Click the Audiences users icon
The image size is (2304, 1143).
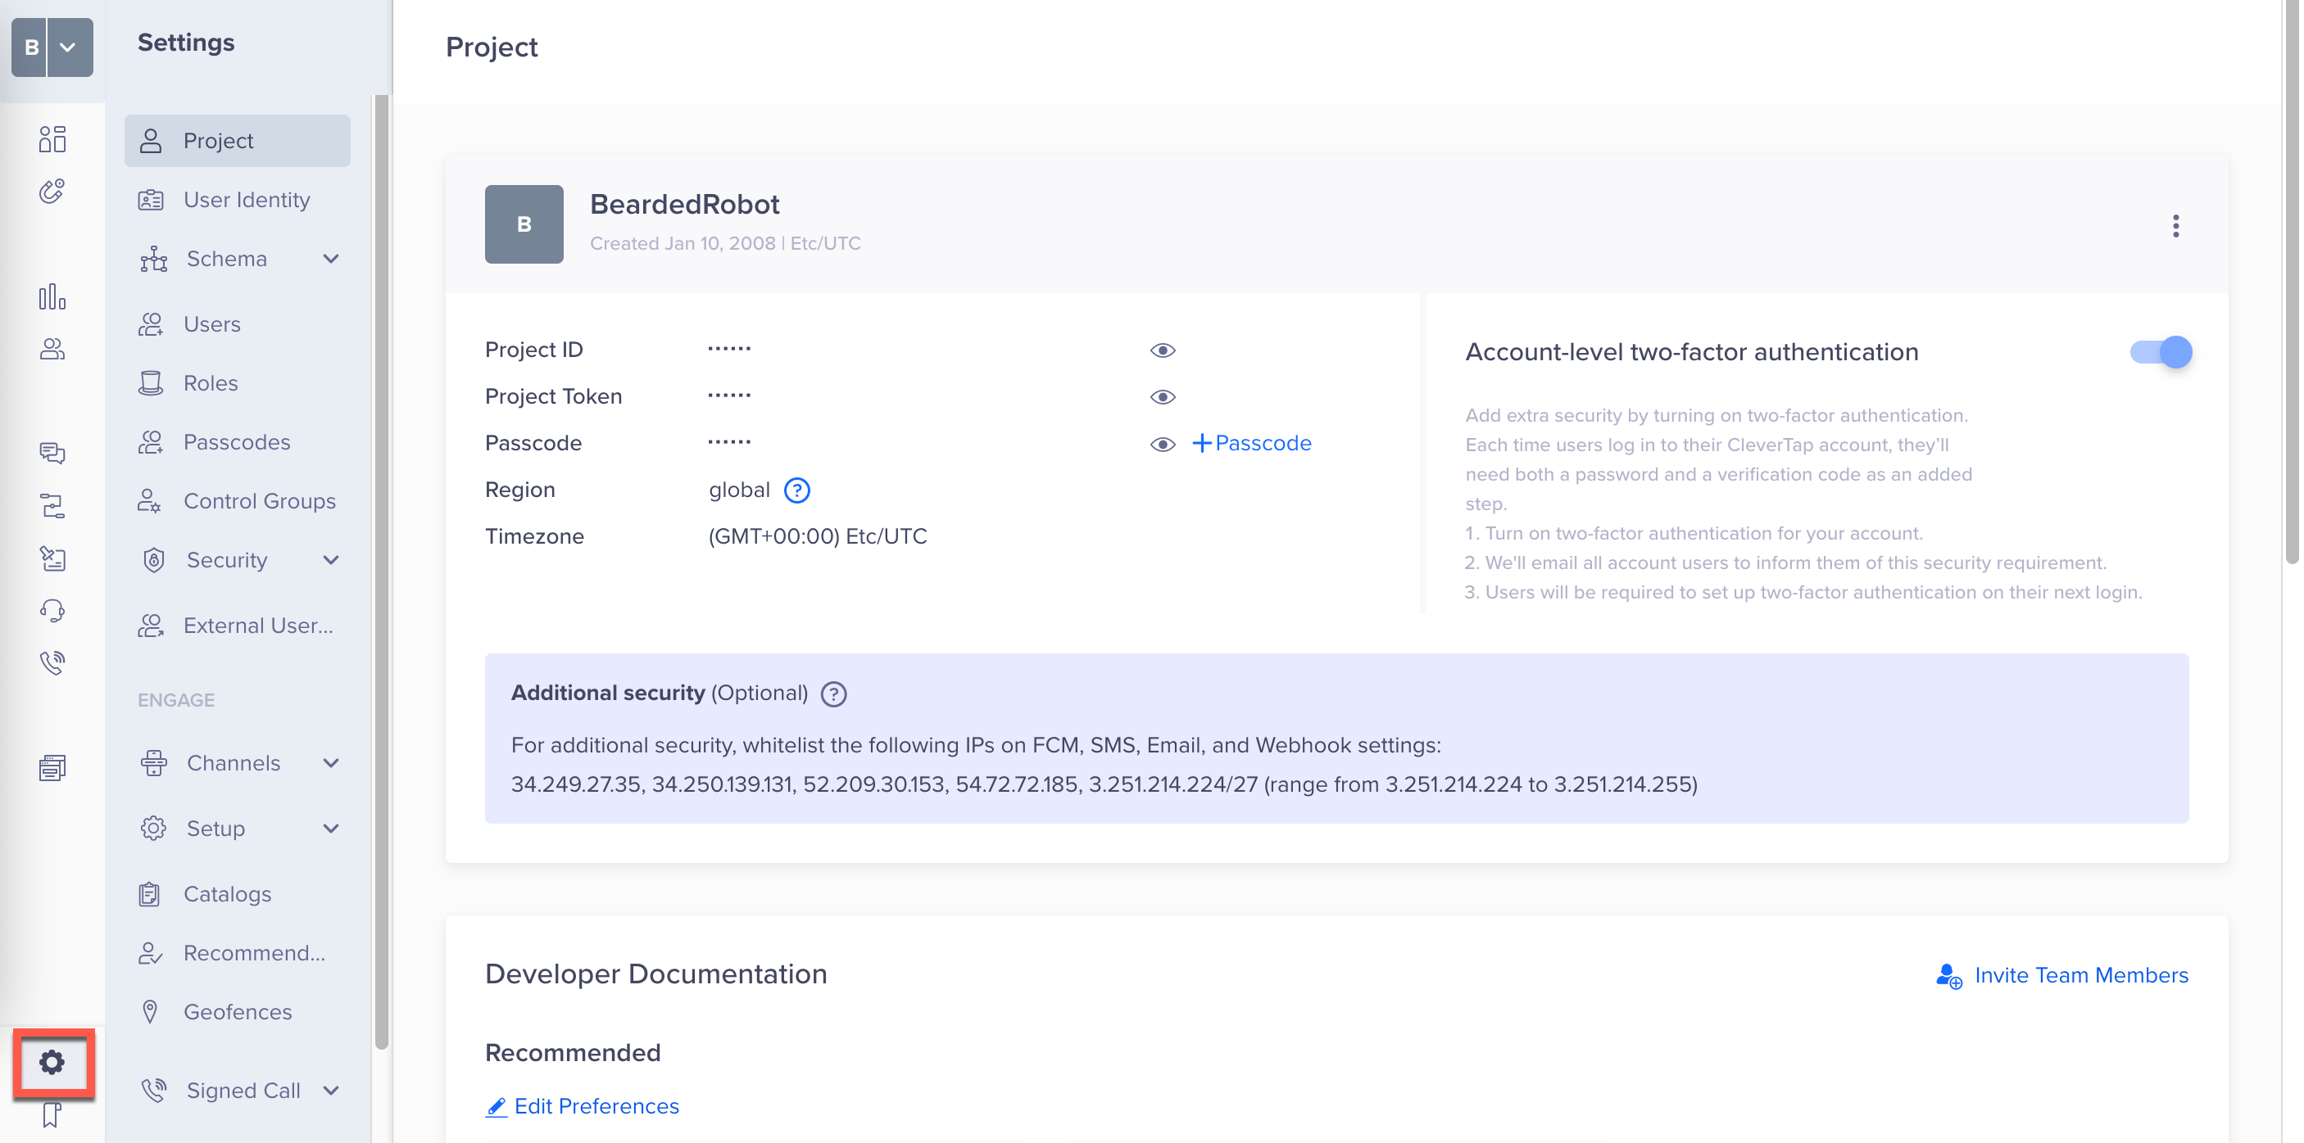(52, 349)
